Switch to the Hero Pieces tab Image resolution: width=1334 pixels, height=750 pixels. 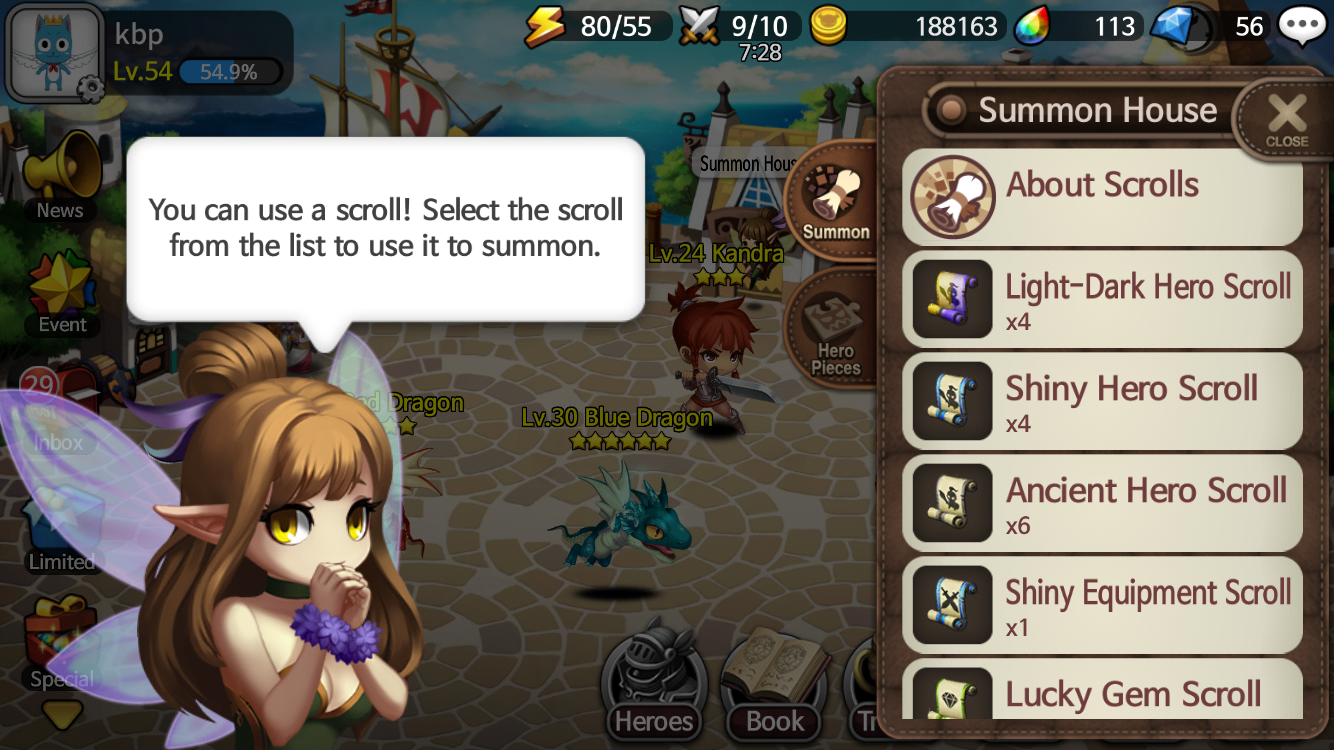pyautogui.click(x=835, y=327)
